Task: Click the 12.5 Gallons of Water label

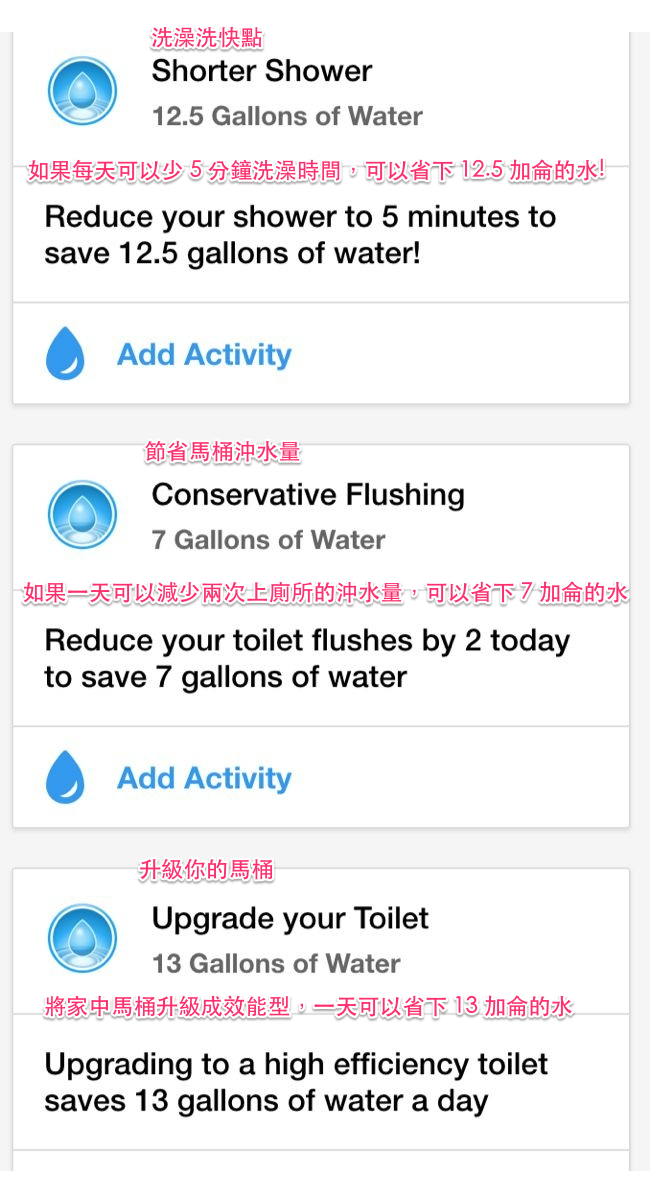Action: (287, 116)
